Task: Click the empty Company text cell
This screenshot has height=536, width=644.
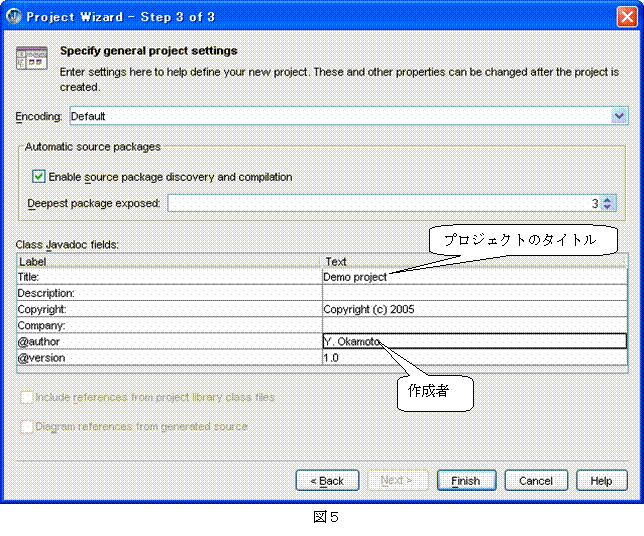Action: pyautogui.click(x=474, y=325)
